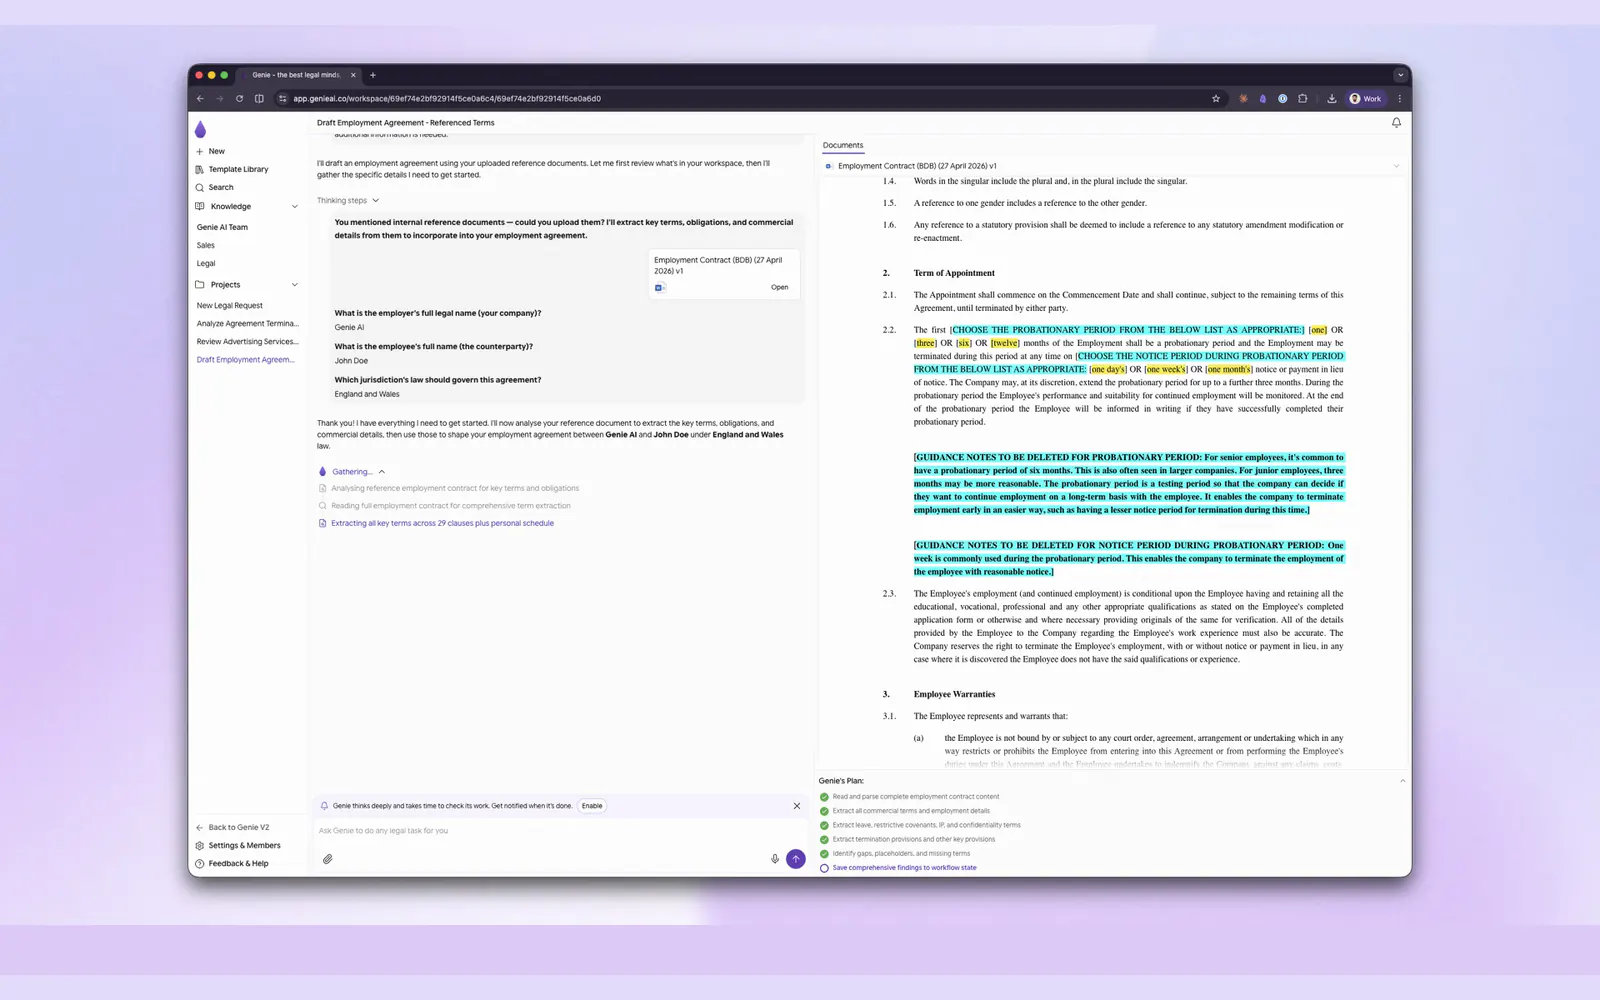Click the paperclip attach file icon

(327, 859)
